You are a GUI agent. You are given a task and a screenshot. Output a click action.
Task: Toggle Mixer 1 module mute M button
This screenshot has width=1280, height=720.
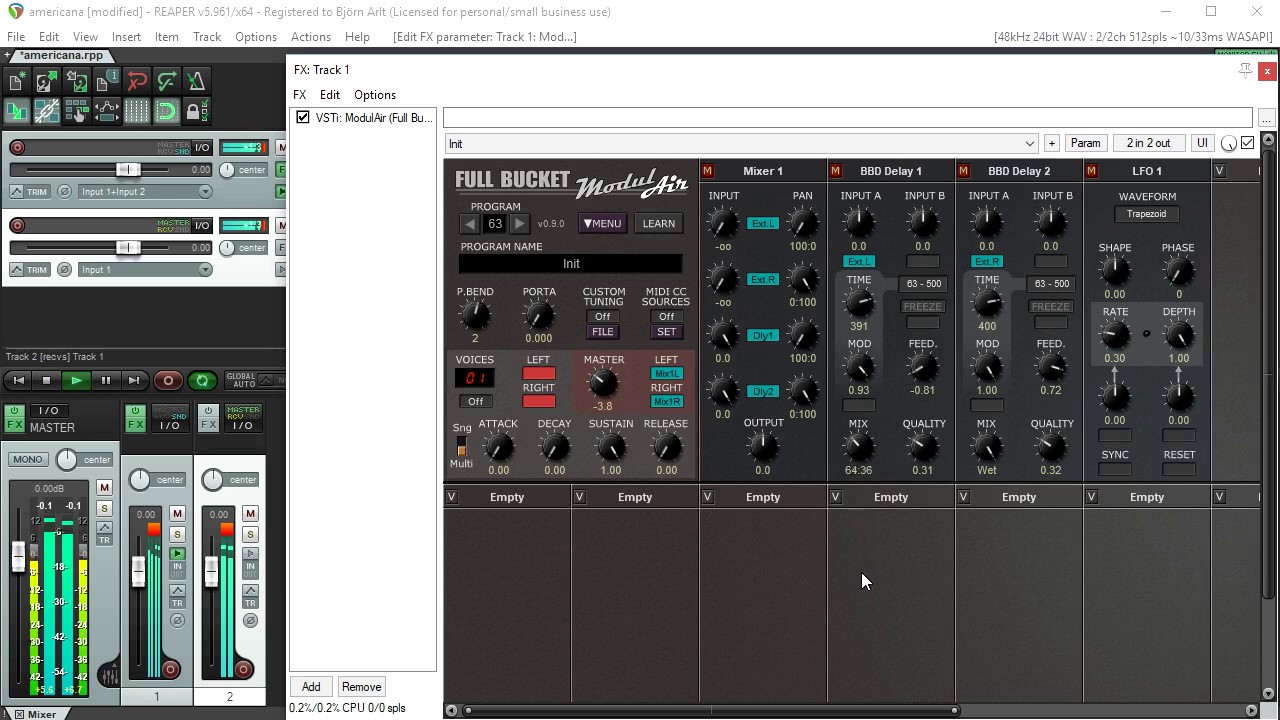pos(707,171)
